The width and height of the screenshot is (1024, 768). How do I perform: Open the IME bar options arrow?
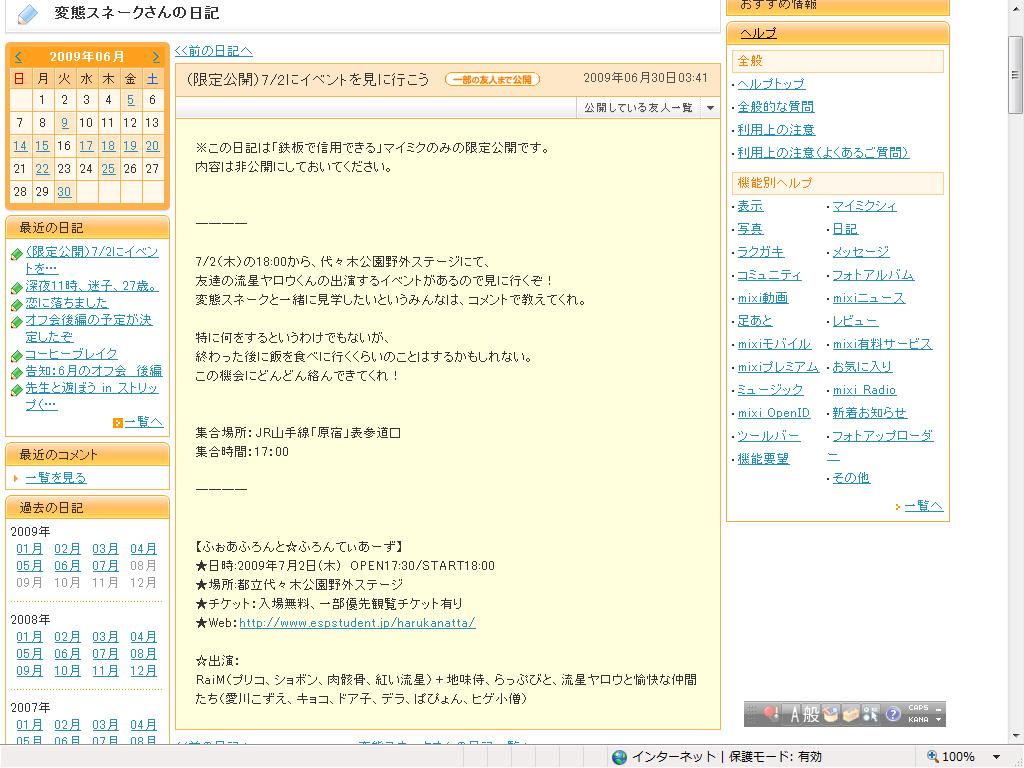coord(938,720)
